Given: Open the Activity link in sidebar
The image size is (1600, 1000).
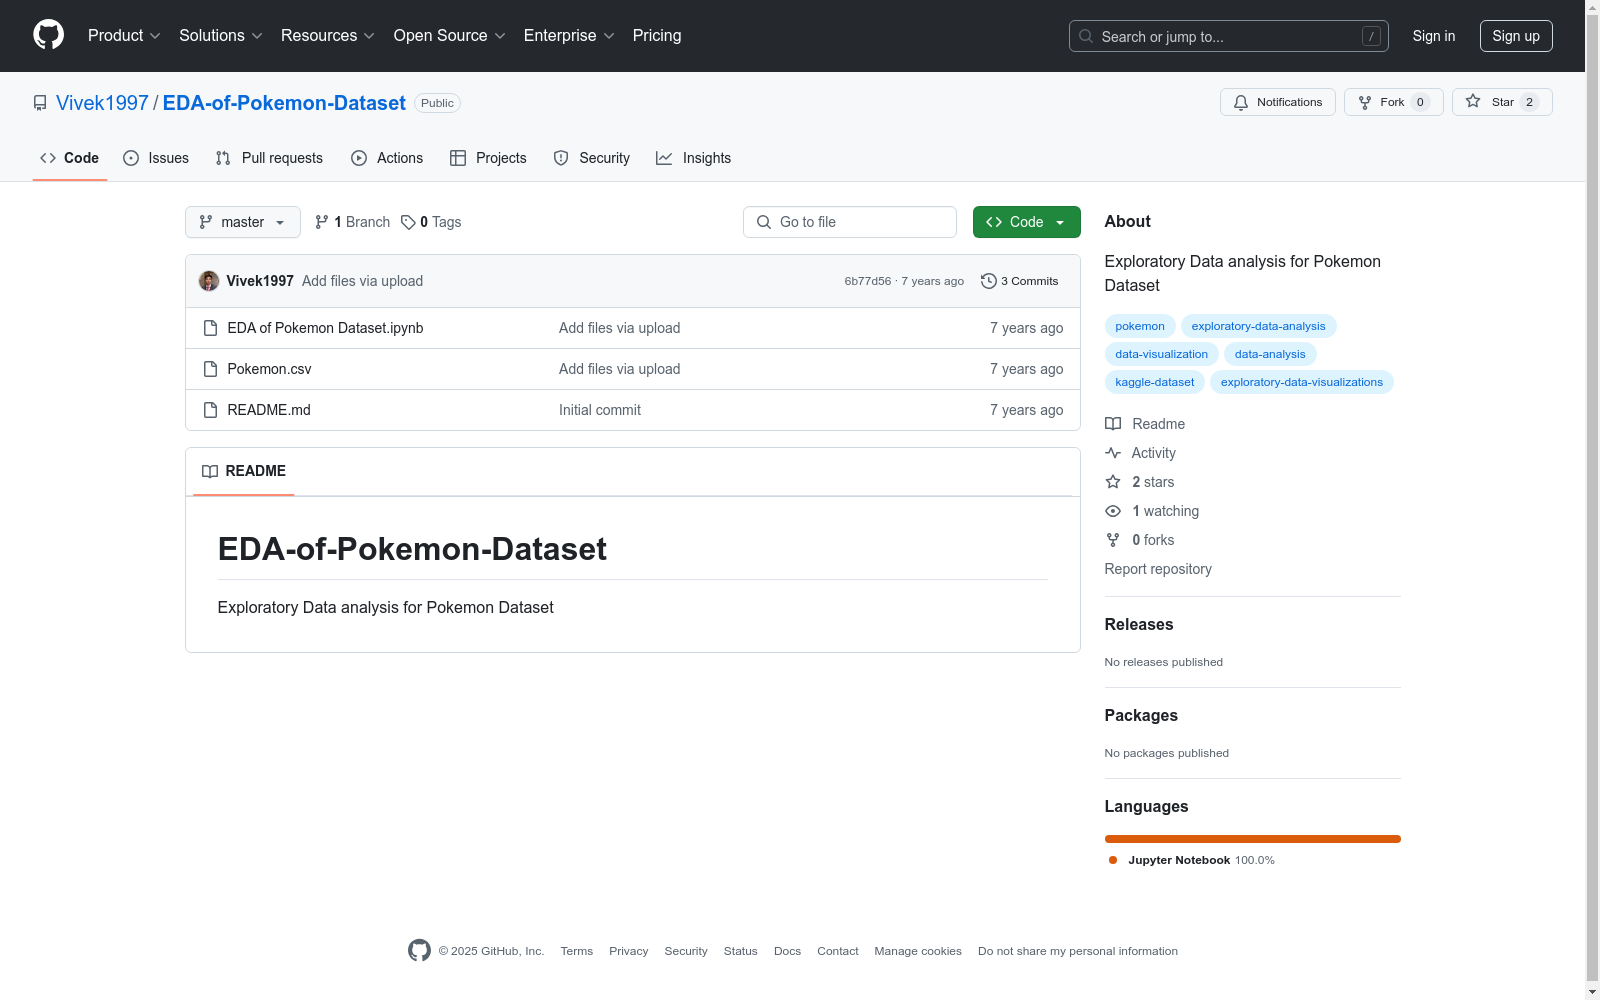Looking at the screenshot, I should 1140,453.
